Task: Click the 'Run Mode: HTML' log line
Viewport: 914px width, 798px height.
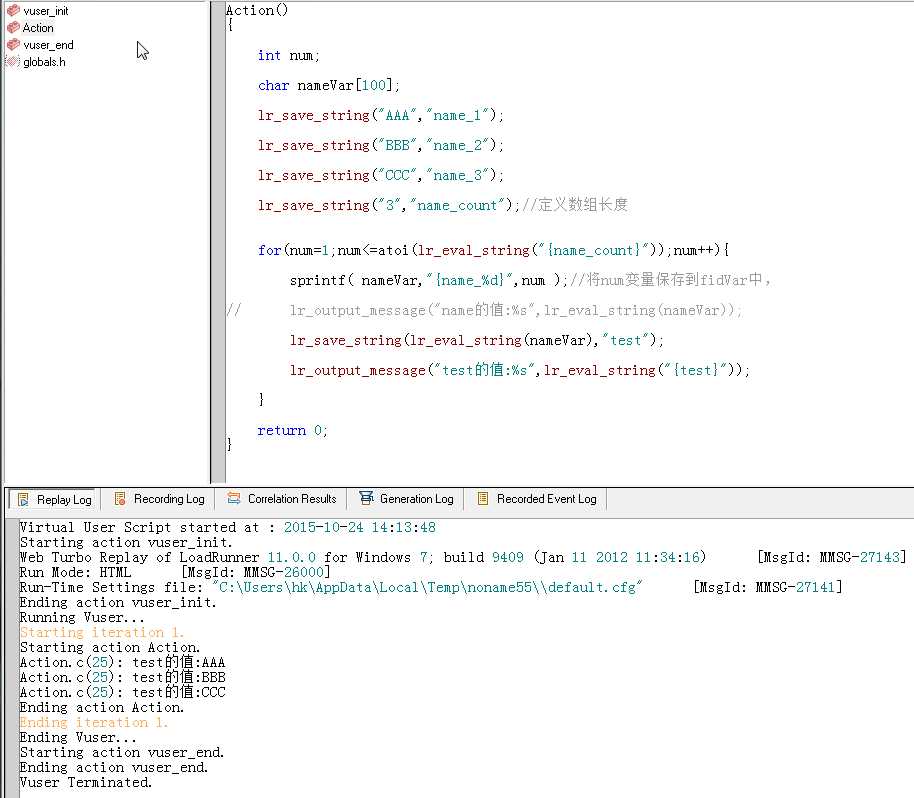Action: click(175, 572)
